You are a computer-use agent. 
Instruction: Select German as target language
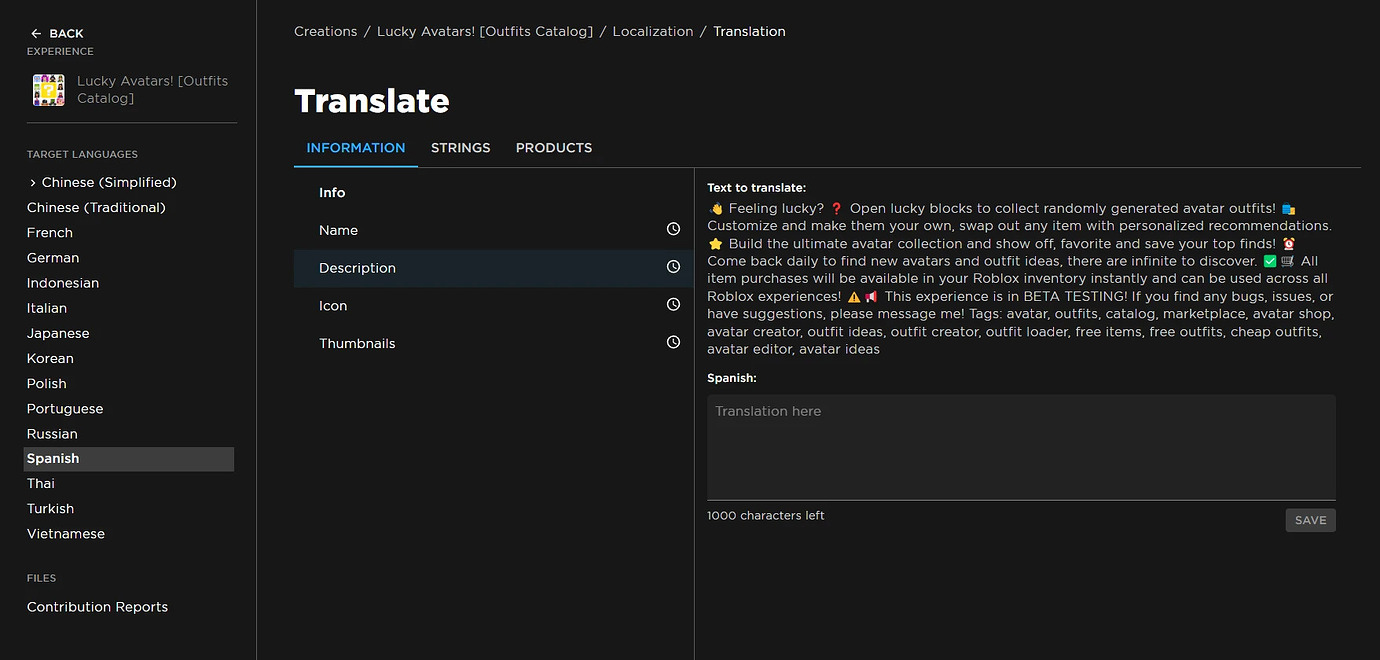[53, 258]
